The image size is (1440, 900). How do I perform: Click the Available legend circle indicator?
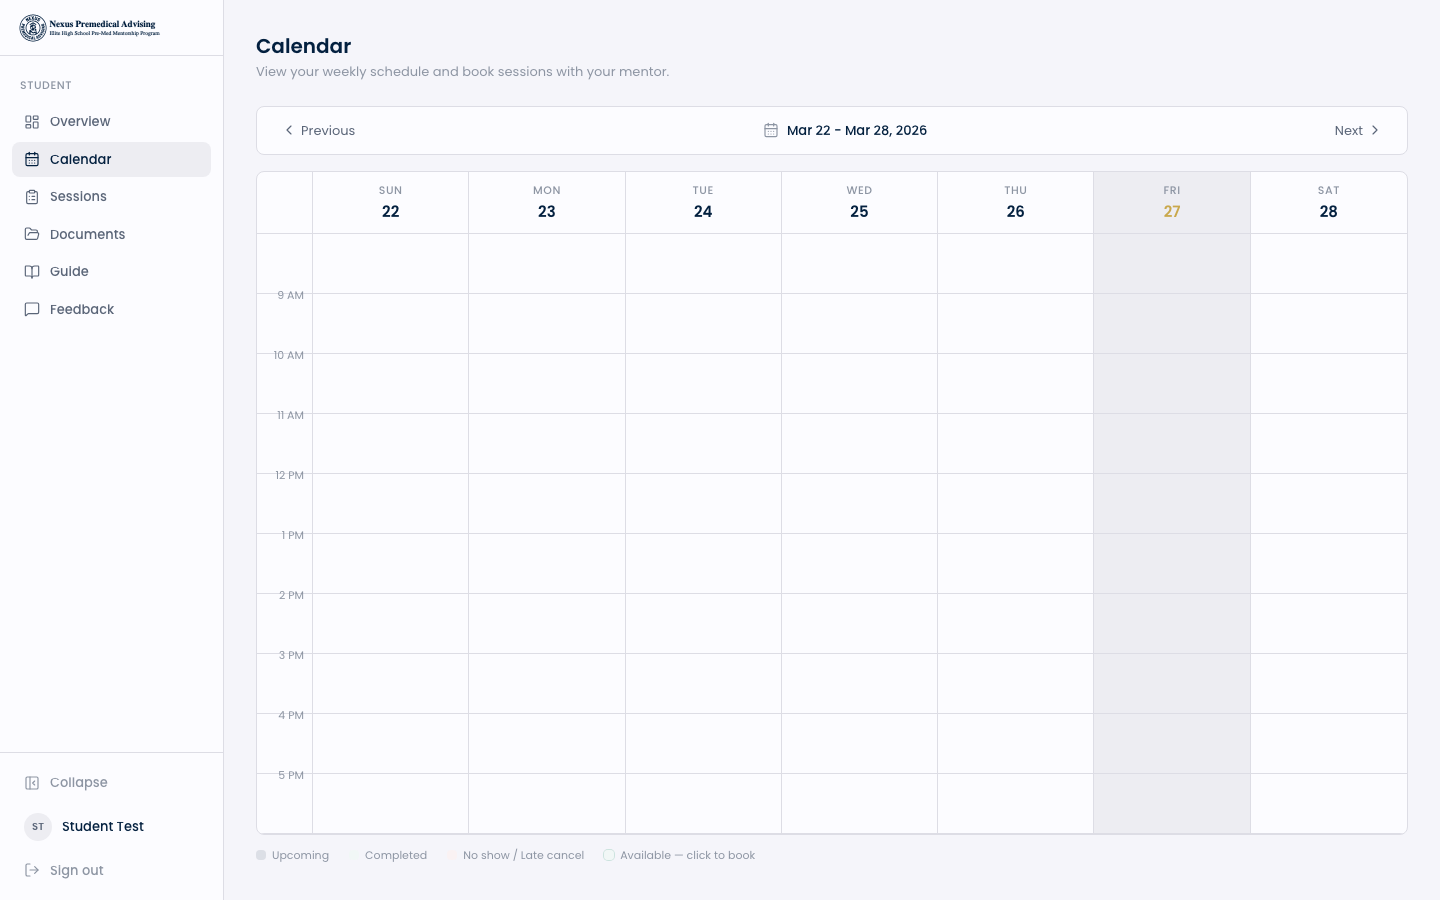[x=609, y=855]
